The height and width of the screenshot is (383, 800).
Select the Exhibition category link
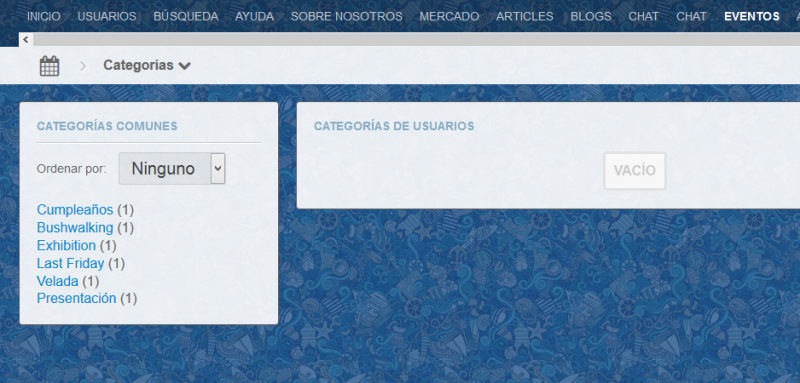click(66, 245)
